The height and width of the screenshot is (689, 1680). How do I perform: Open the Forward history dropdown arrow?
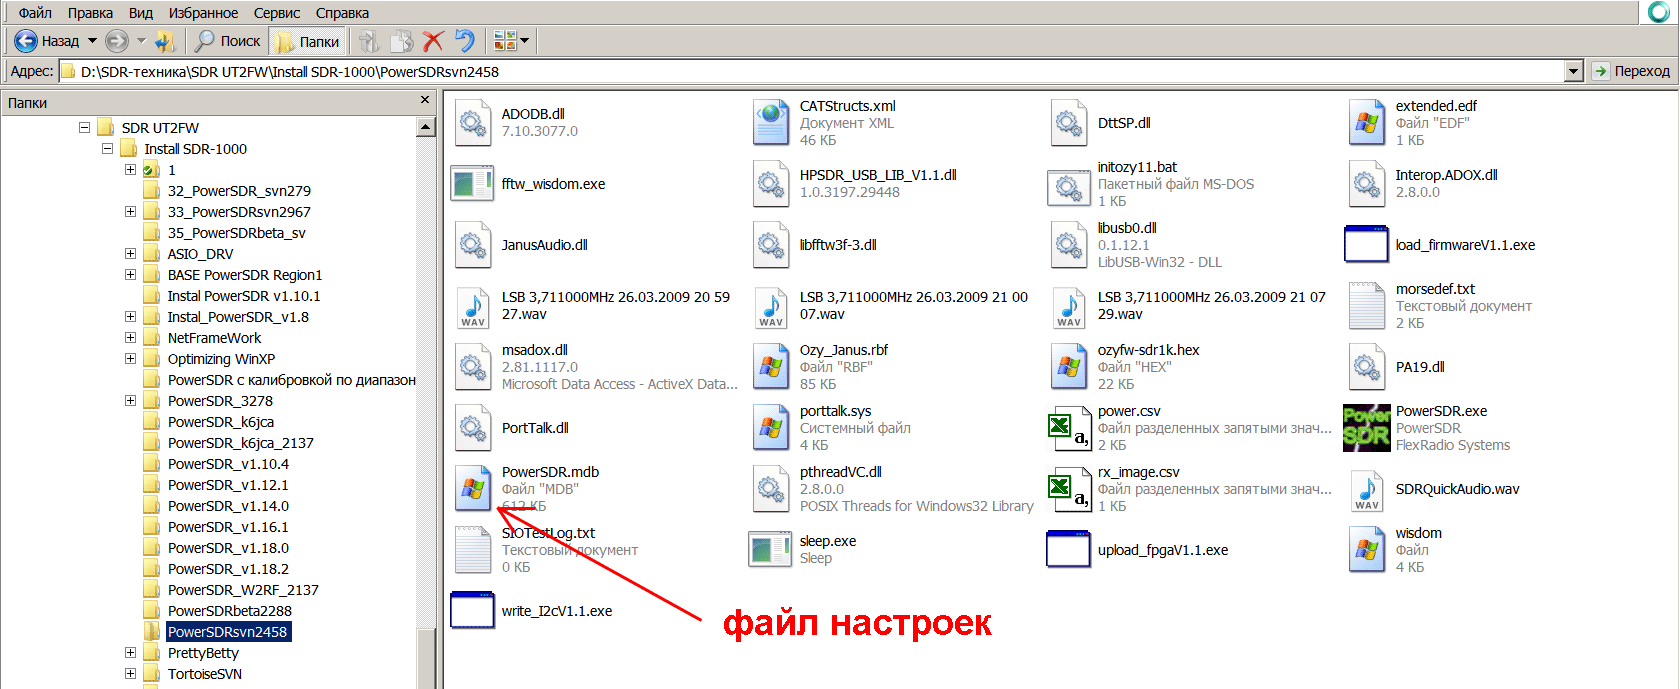[141, 41]
